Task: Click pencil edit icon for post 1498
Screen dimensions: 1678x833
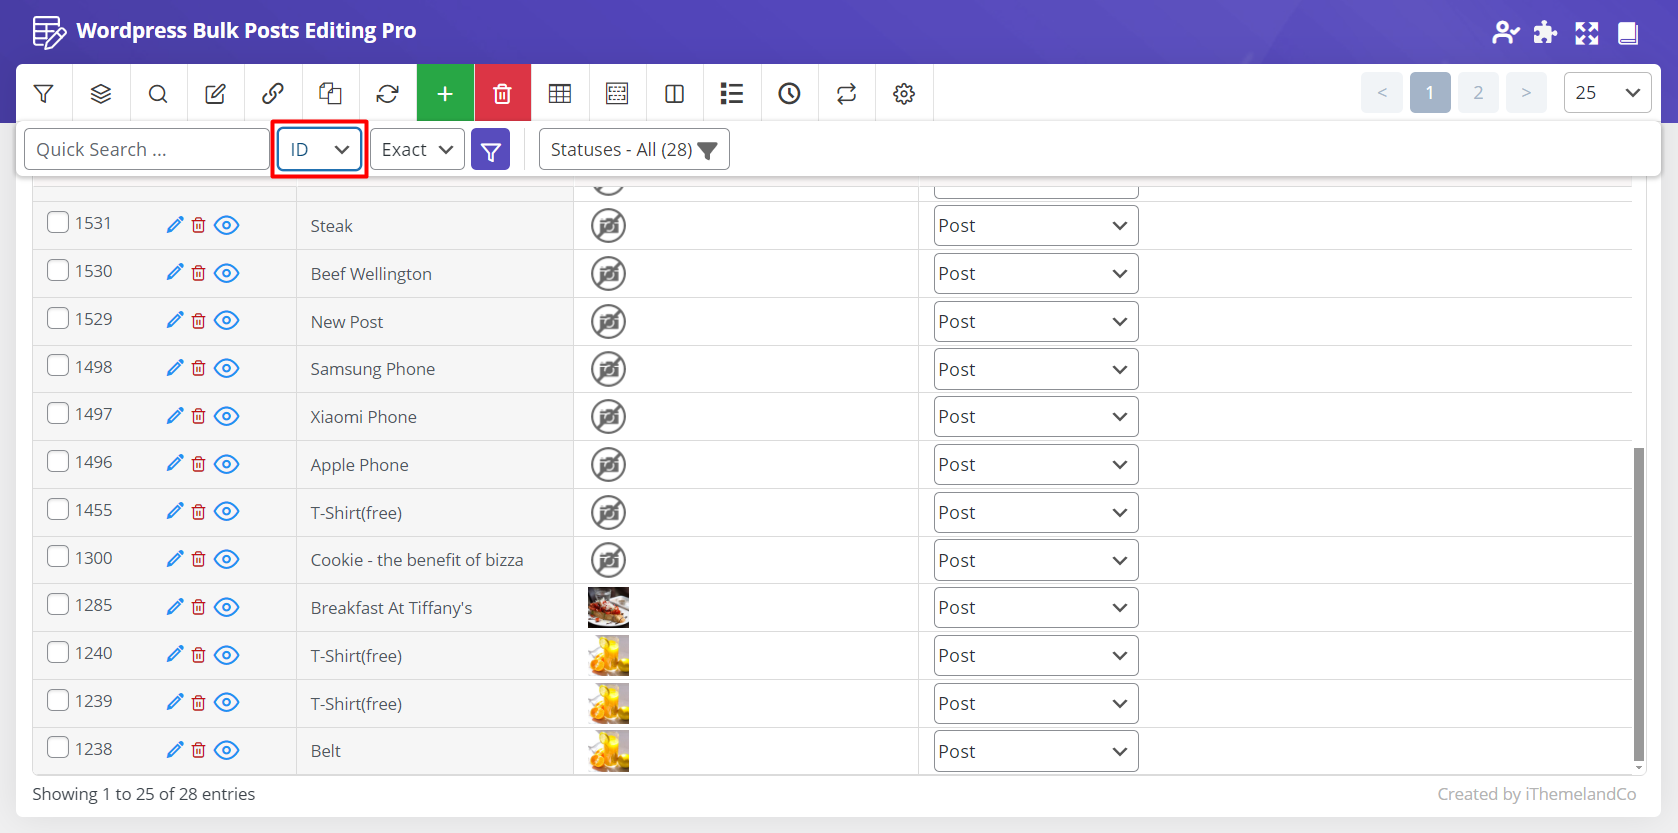Action: 174,368
